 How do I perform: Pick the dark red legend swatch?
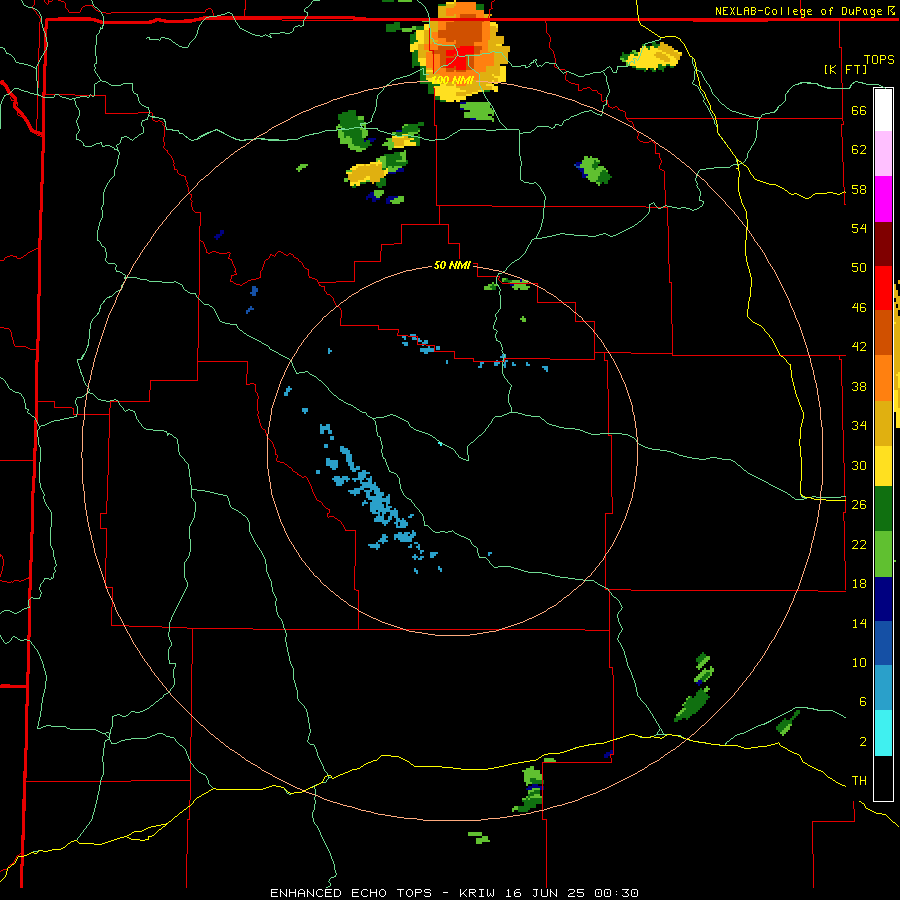coord(883,244)
